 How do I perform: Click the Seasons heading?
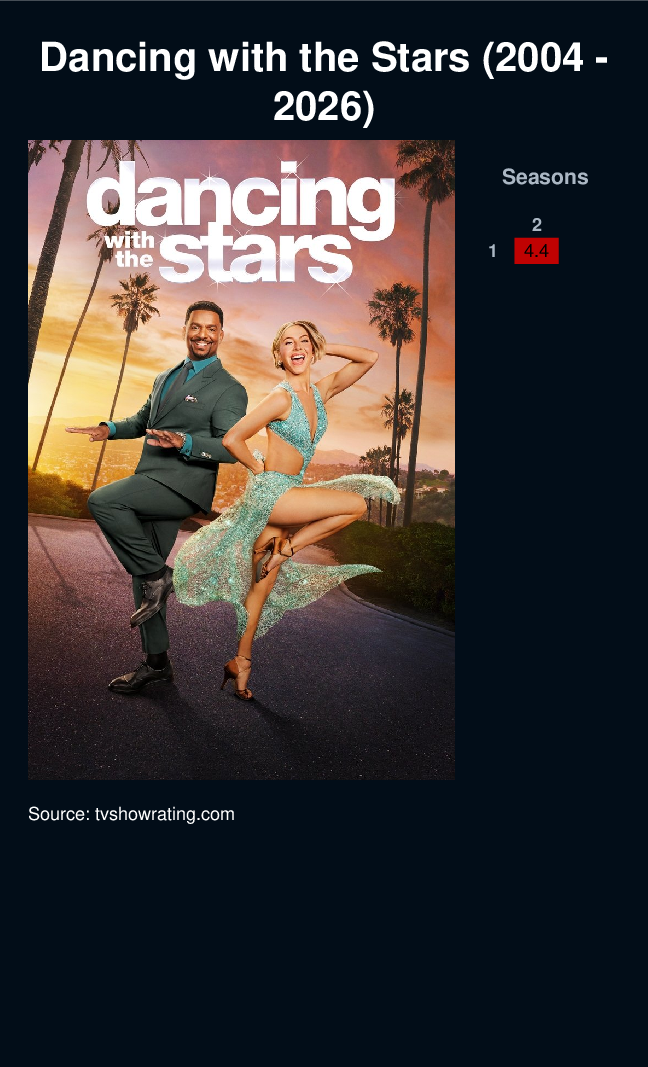pos(545,177)
